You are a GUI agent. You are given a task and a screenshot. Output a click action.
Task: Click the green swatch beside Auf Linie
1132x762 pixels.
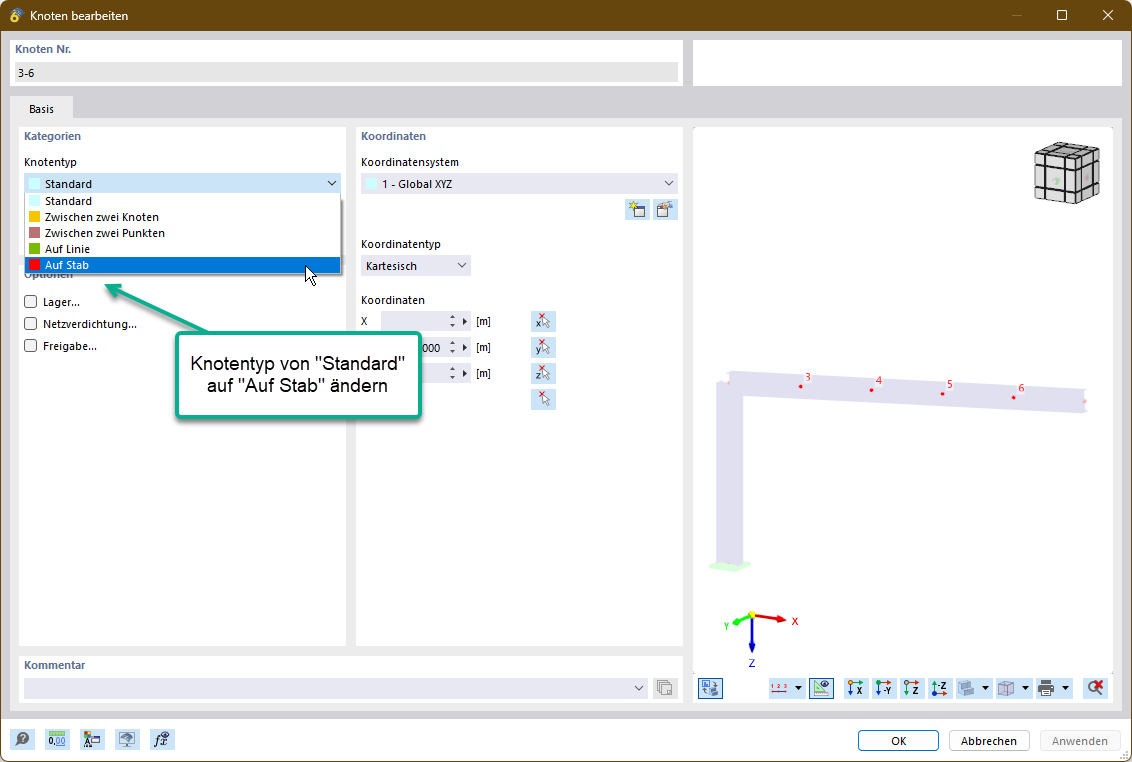[x=36, y=248]
